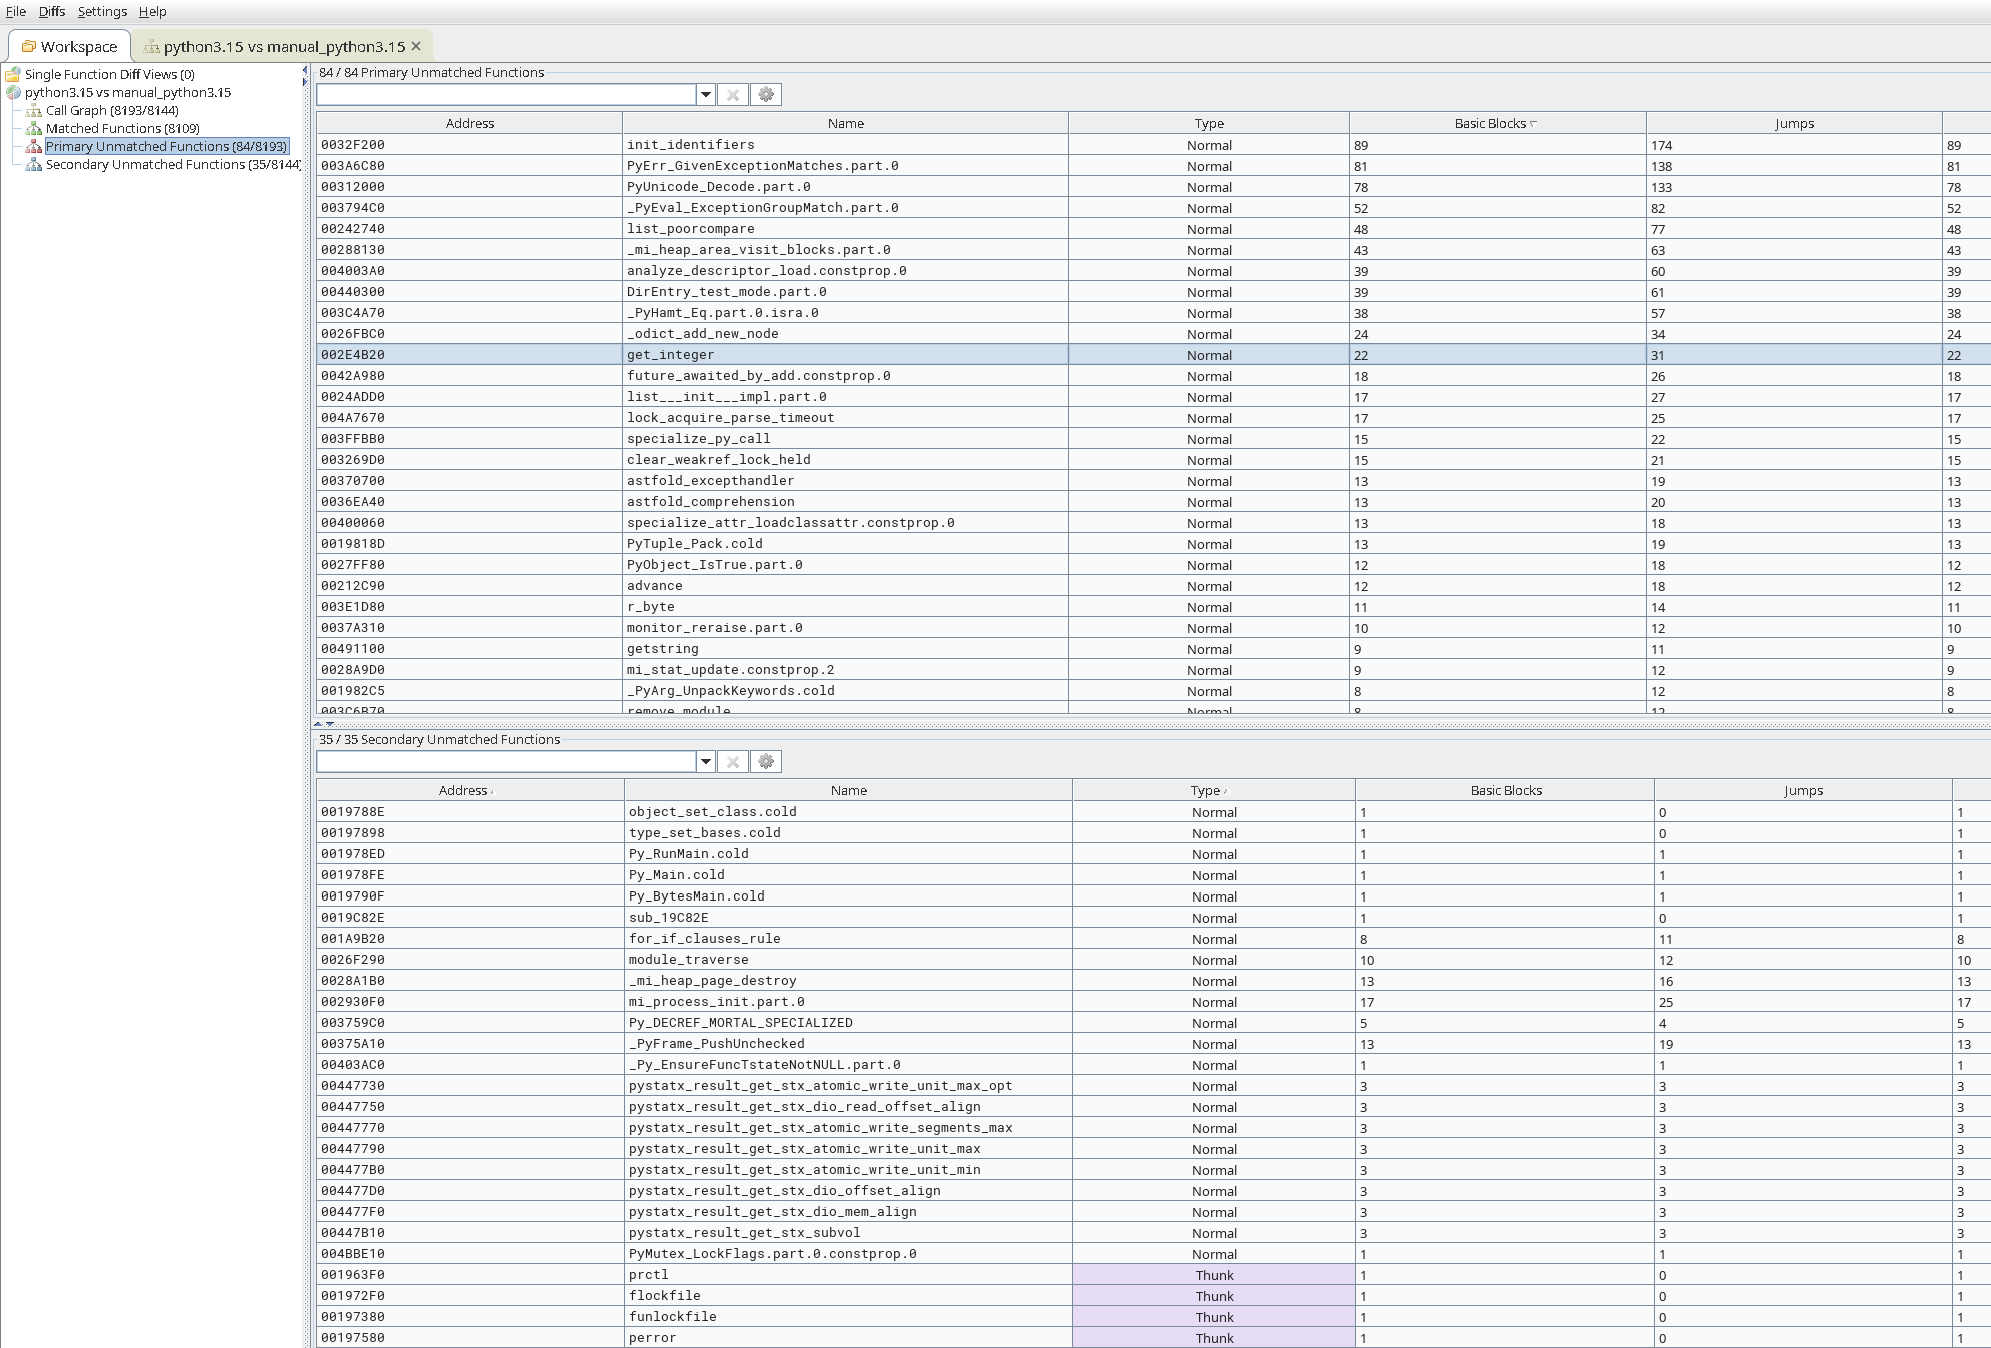The width and height of the screenshot is (1991, 1348).
Task: Click the python3.15 vs manual_python3.15 diff node icon
Action: (x=13, y=93)
